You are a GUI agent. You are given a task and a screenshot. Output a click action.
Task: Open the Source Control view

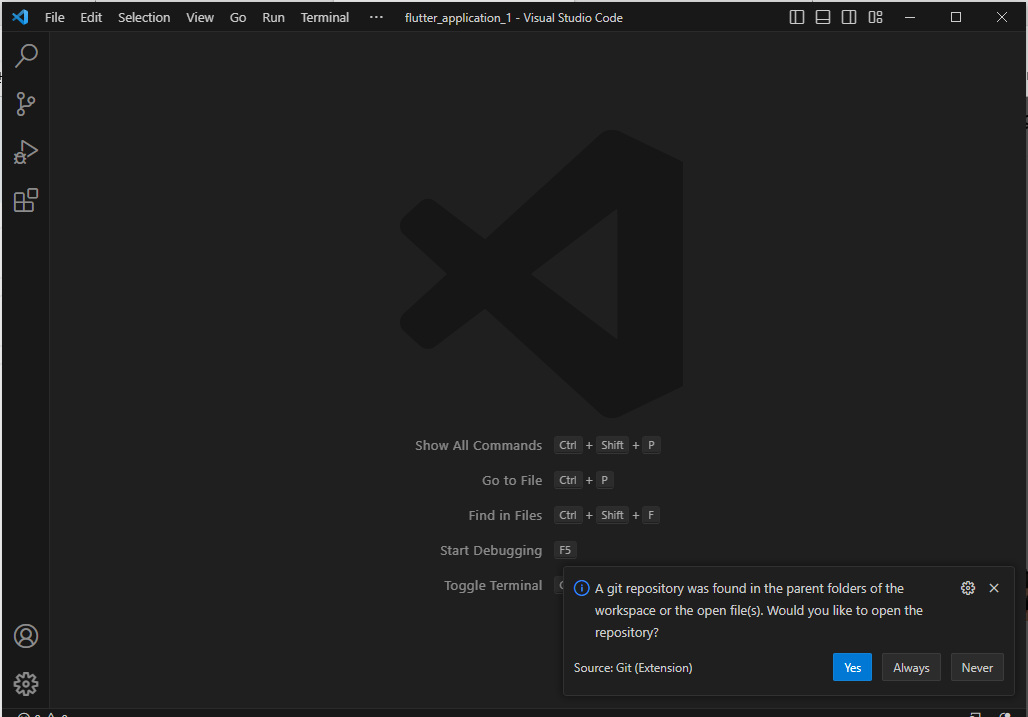(26, 104)
